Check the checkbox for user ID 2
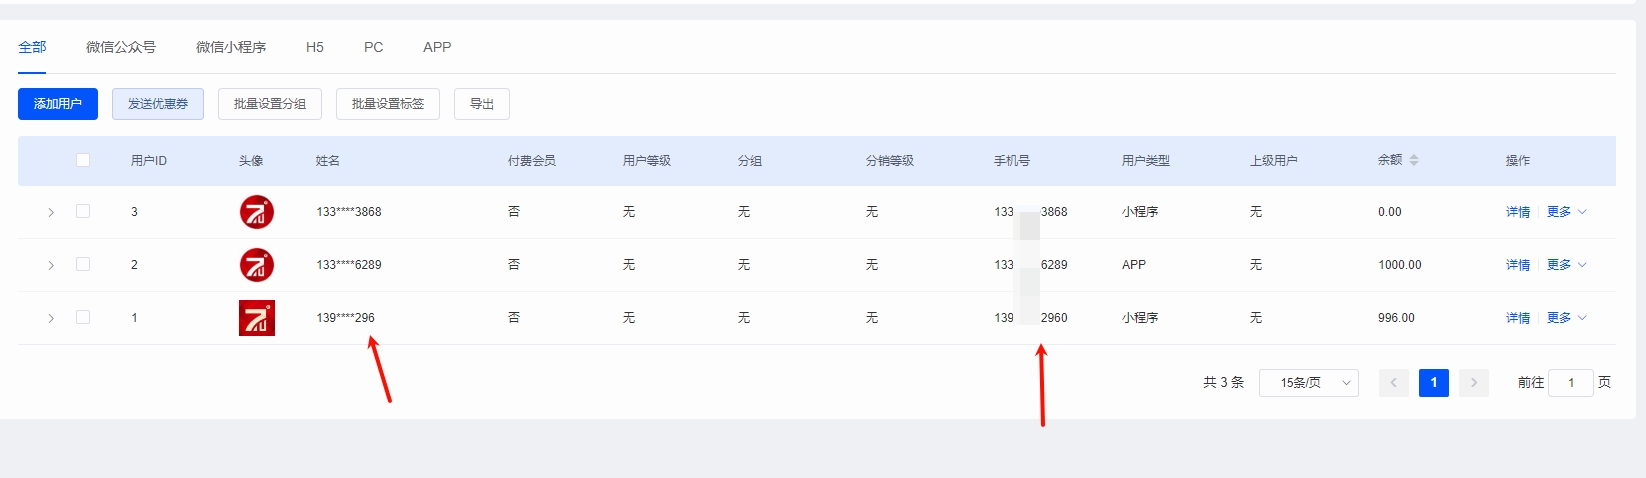 (83, 264)
